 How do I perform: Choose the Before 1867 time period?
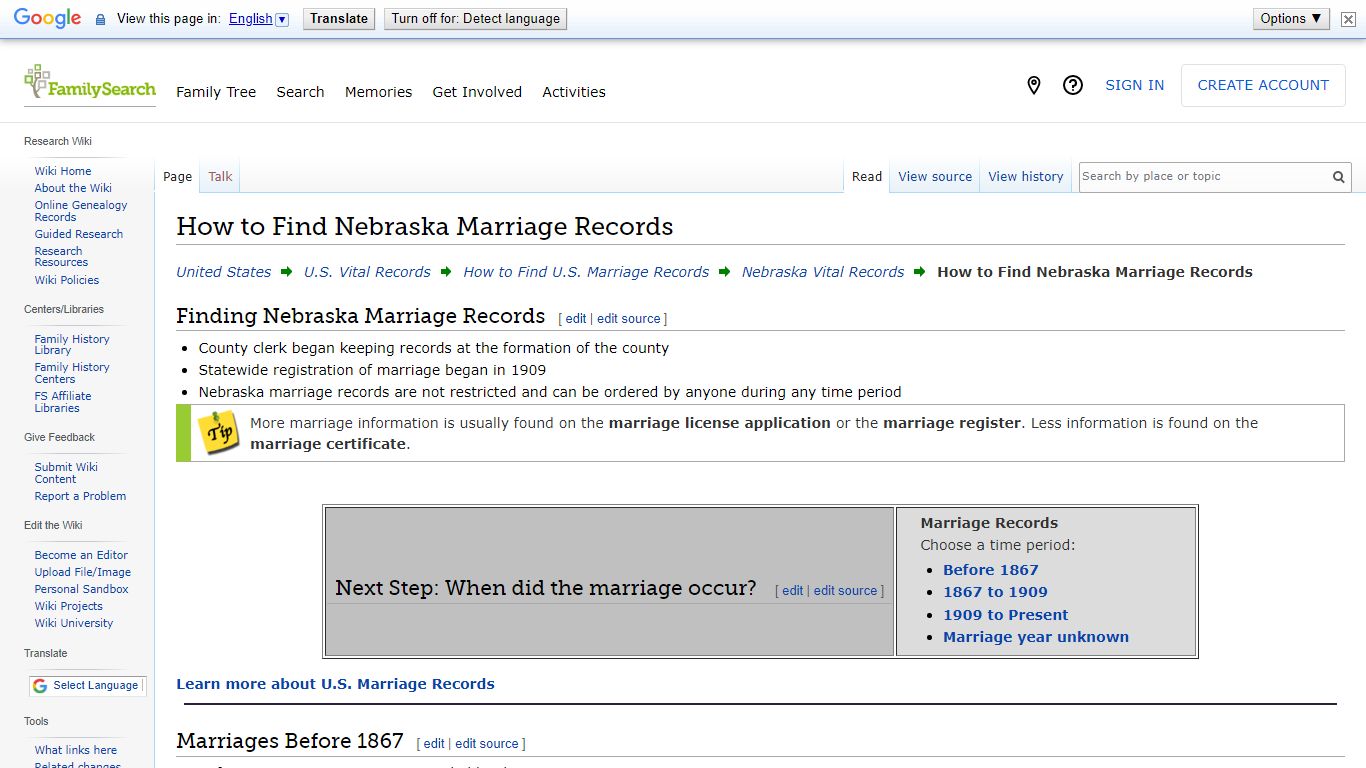991,570
